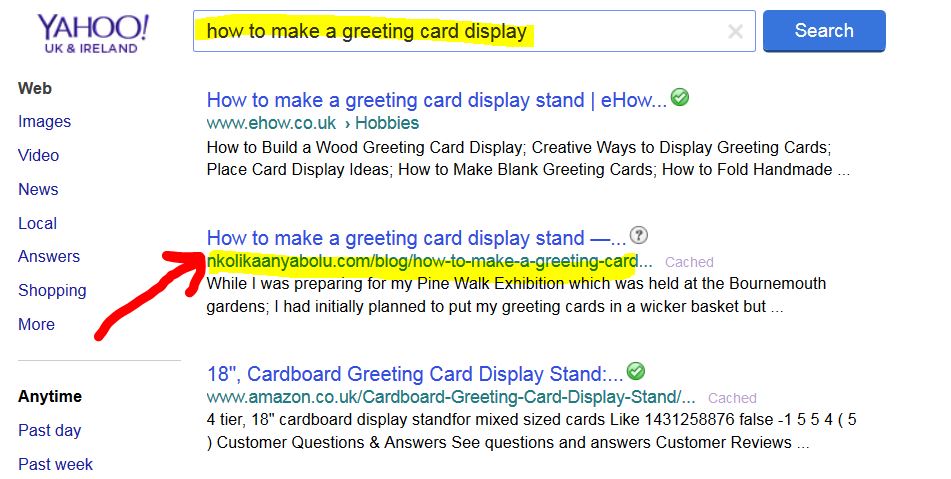
Task: Open Shopping search category
Action: (x=52, y=291)
